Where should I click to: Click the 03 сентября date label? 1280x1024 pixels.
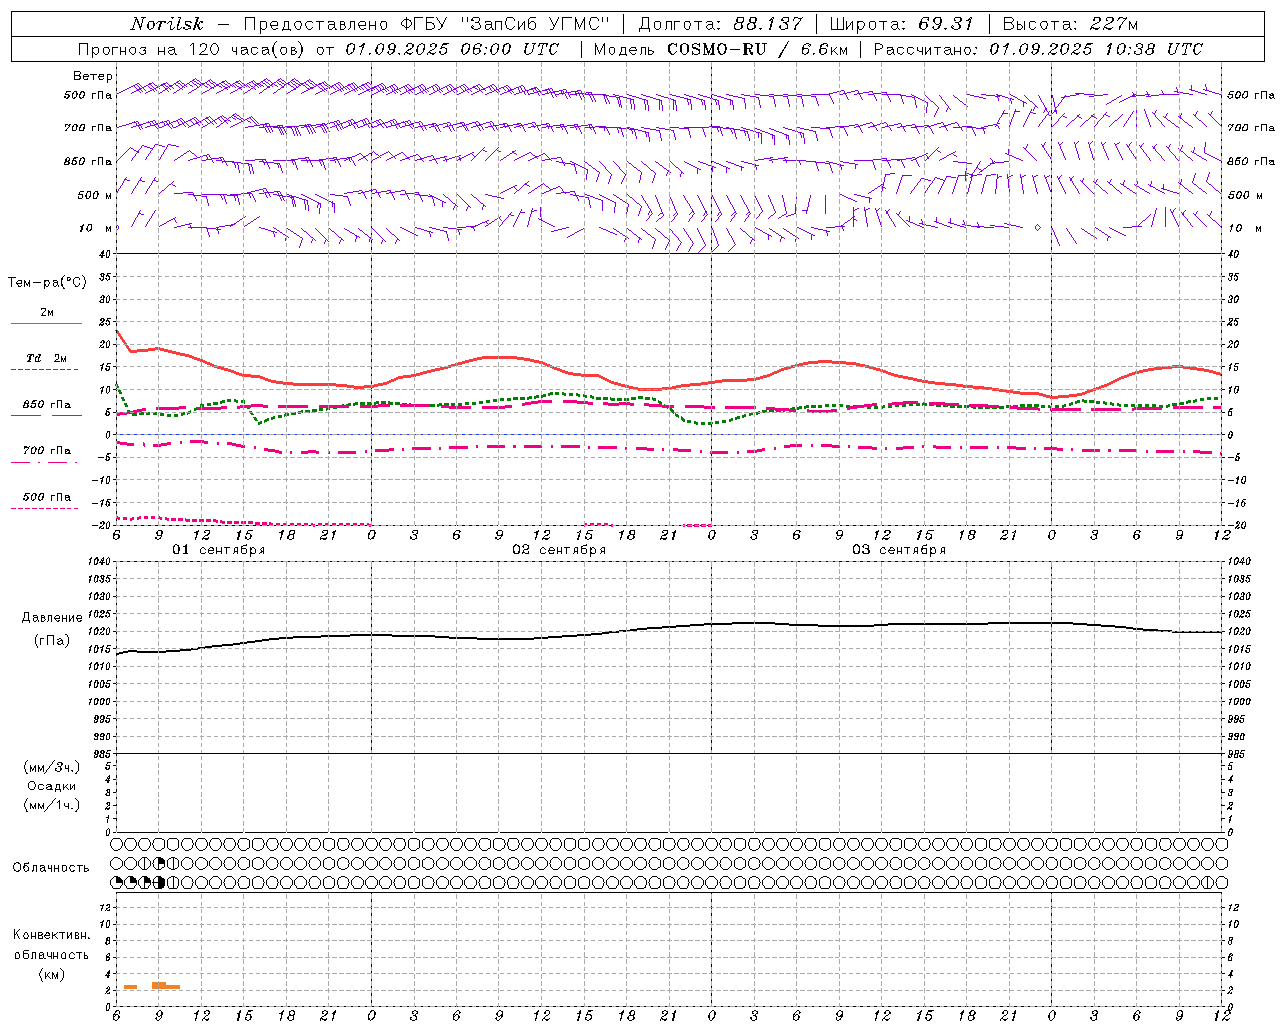[899, 550]
